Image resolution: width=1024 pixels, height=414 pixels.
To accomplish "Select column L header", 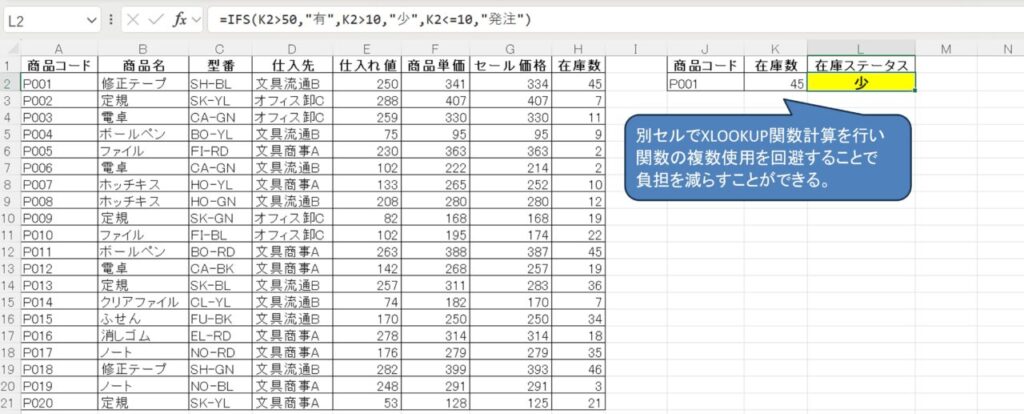I will tap(861, 48).
